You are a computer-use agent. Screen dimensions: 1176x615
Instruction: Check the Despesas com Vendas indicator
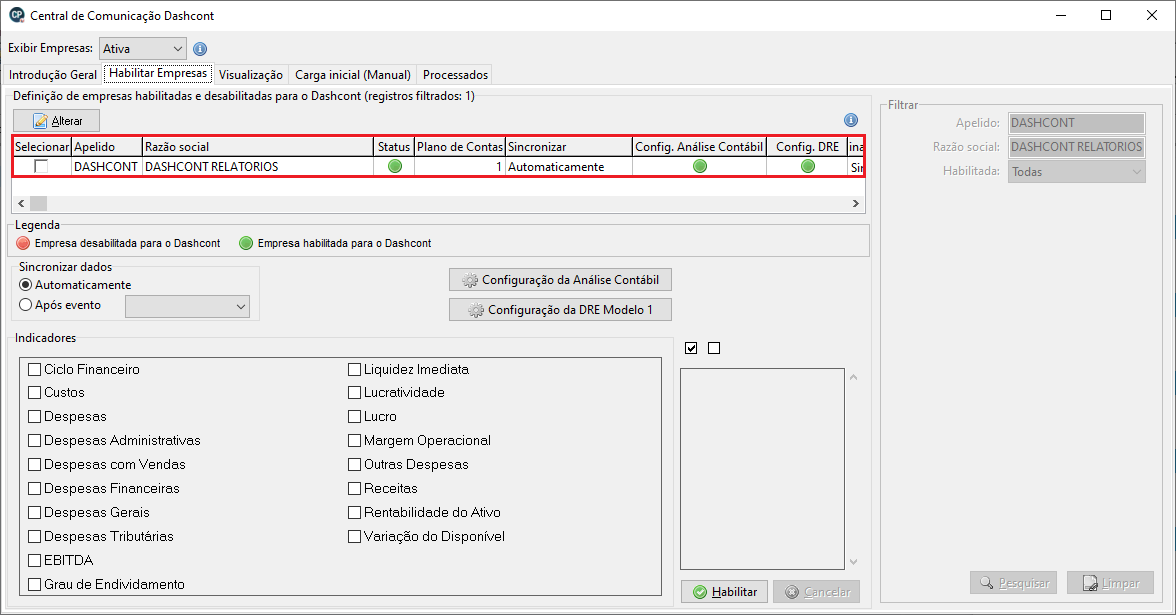(34, 465)
